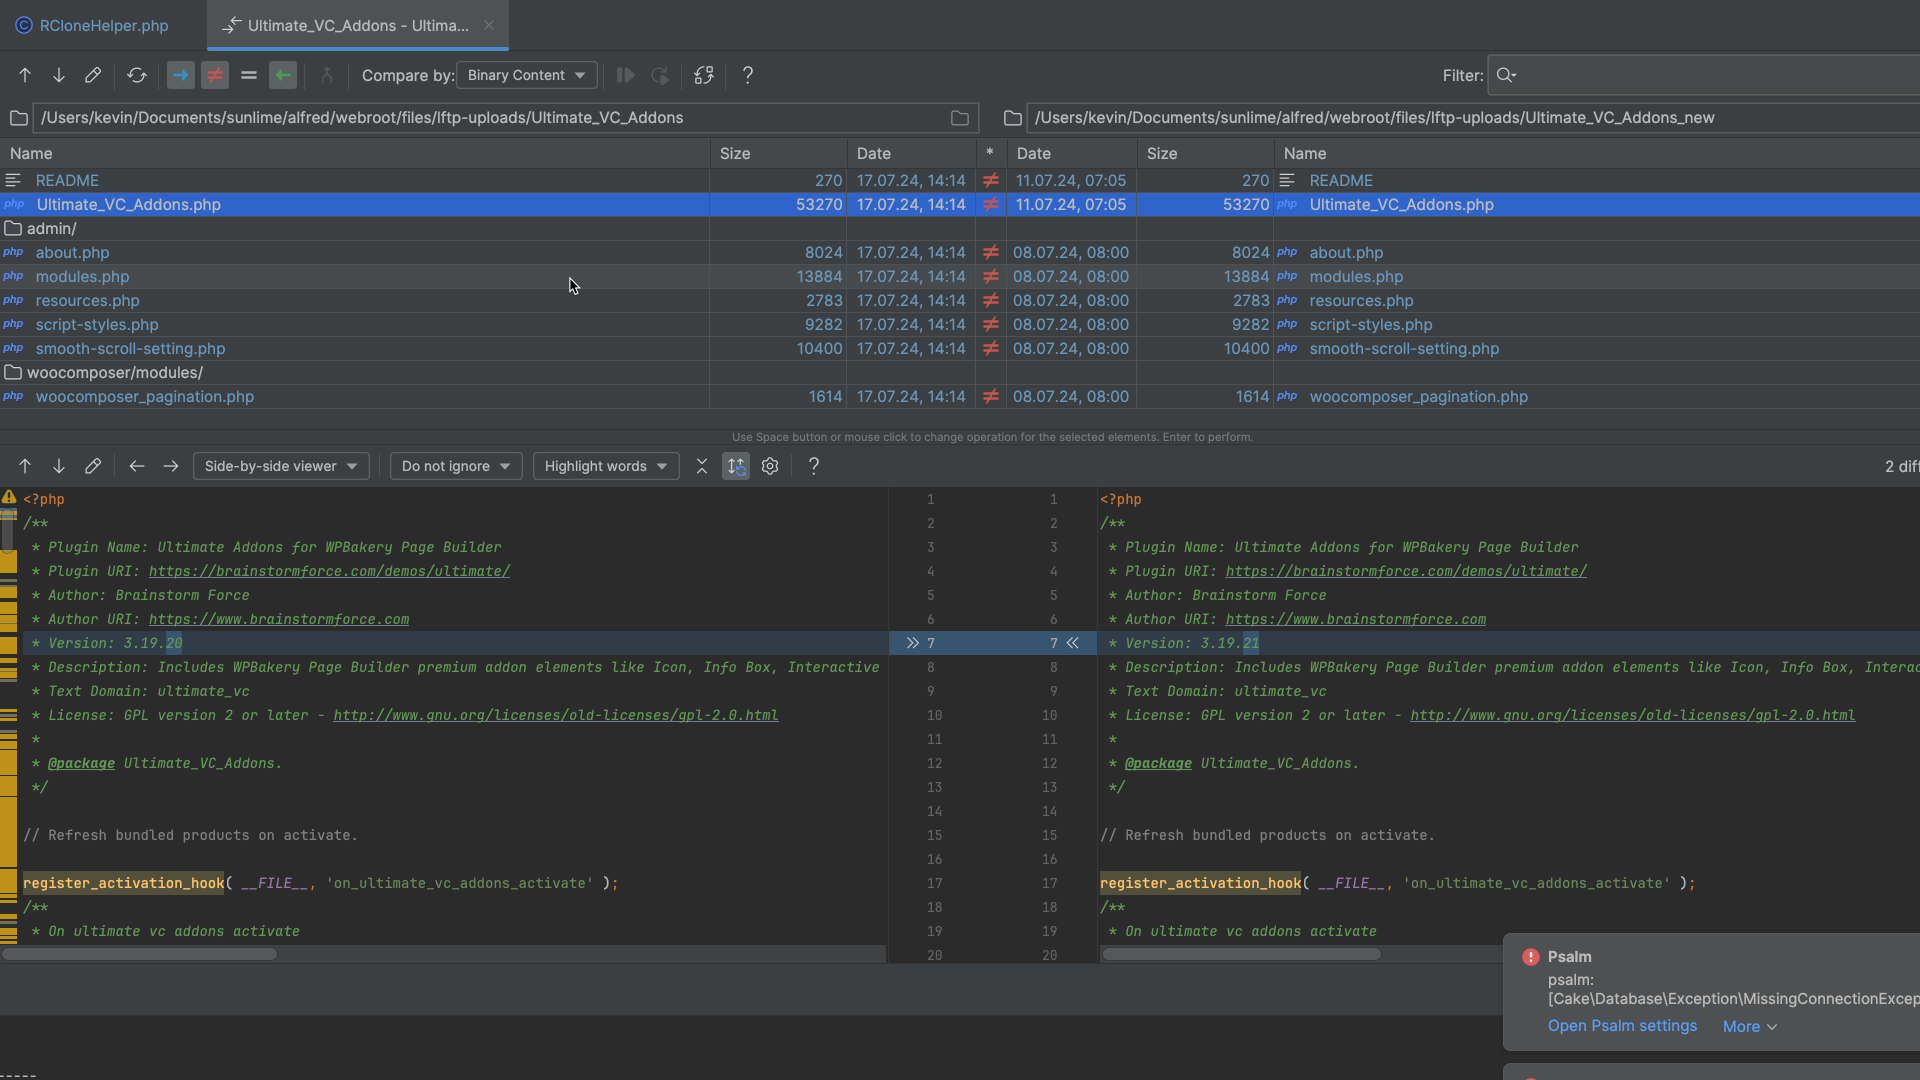This screenshot has width=1920, height=1080.
Task: Jump to next difference with the down arrow
Action: click(x=59, y=75)
